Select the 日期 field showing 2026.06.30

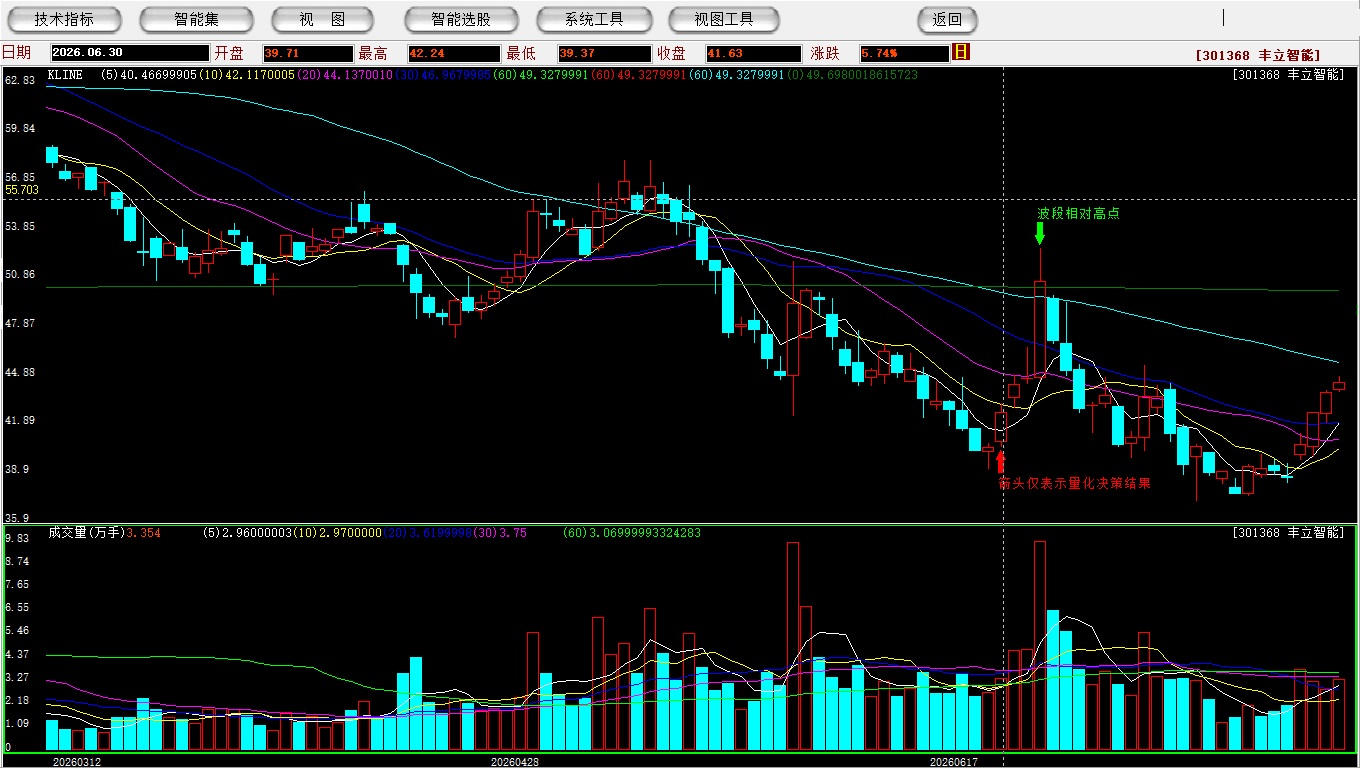[x=130, y=53]
